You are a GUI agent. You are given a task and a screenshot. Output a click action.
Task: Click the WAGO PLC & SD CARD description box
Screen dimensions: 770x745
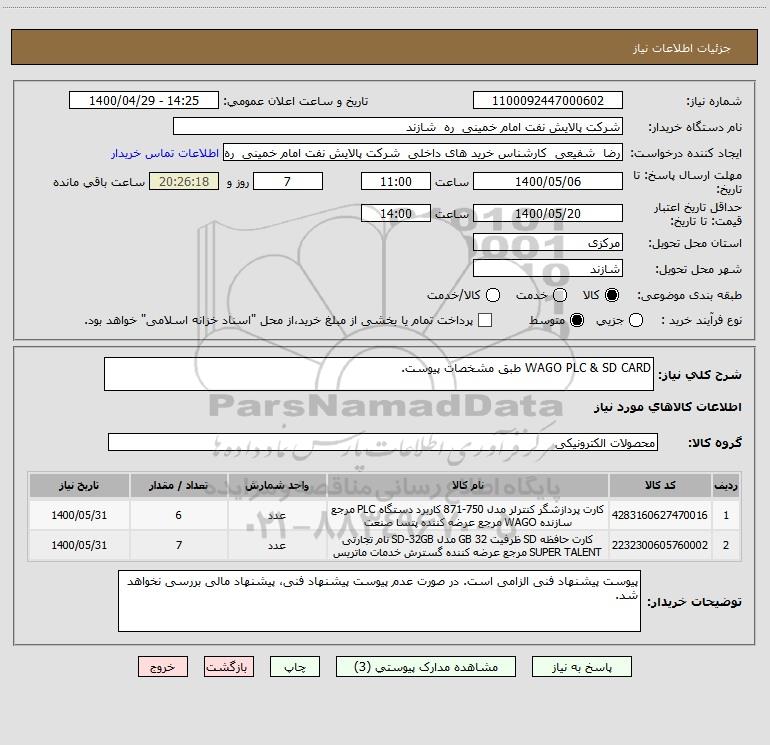379,374
